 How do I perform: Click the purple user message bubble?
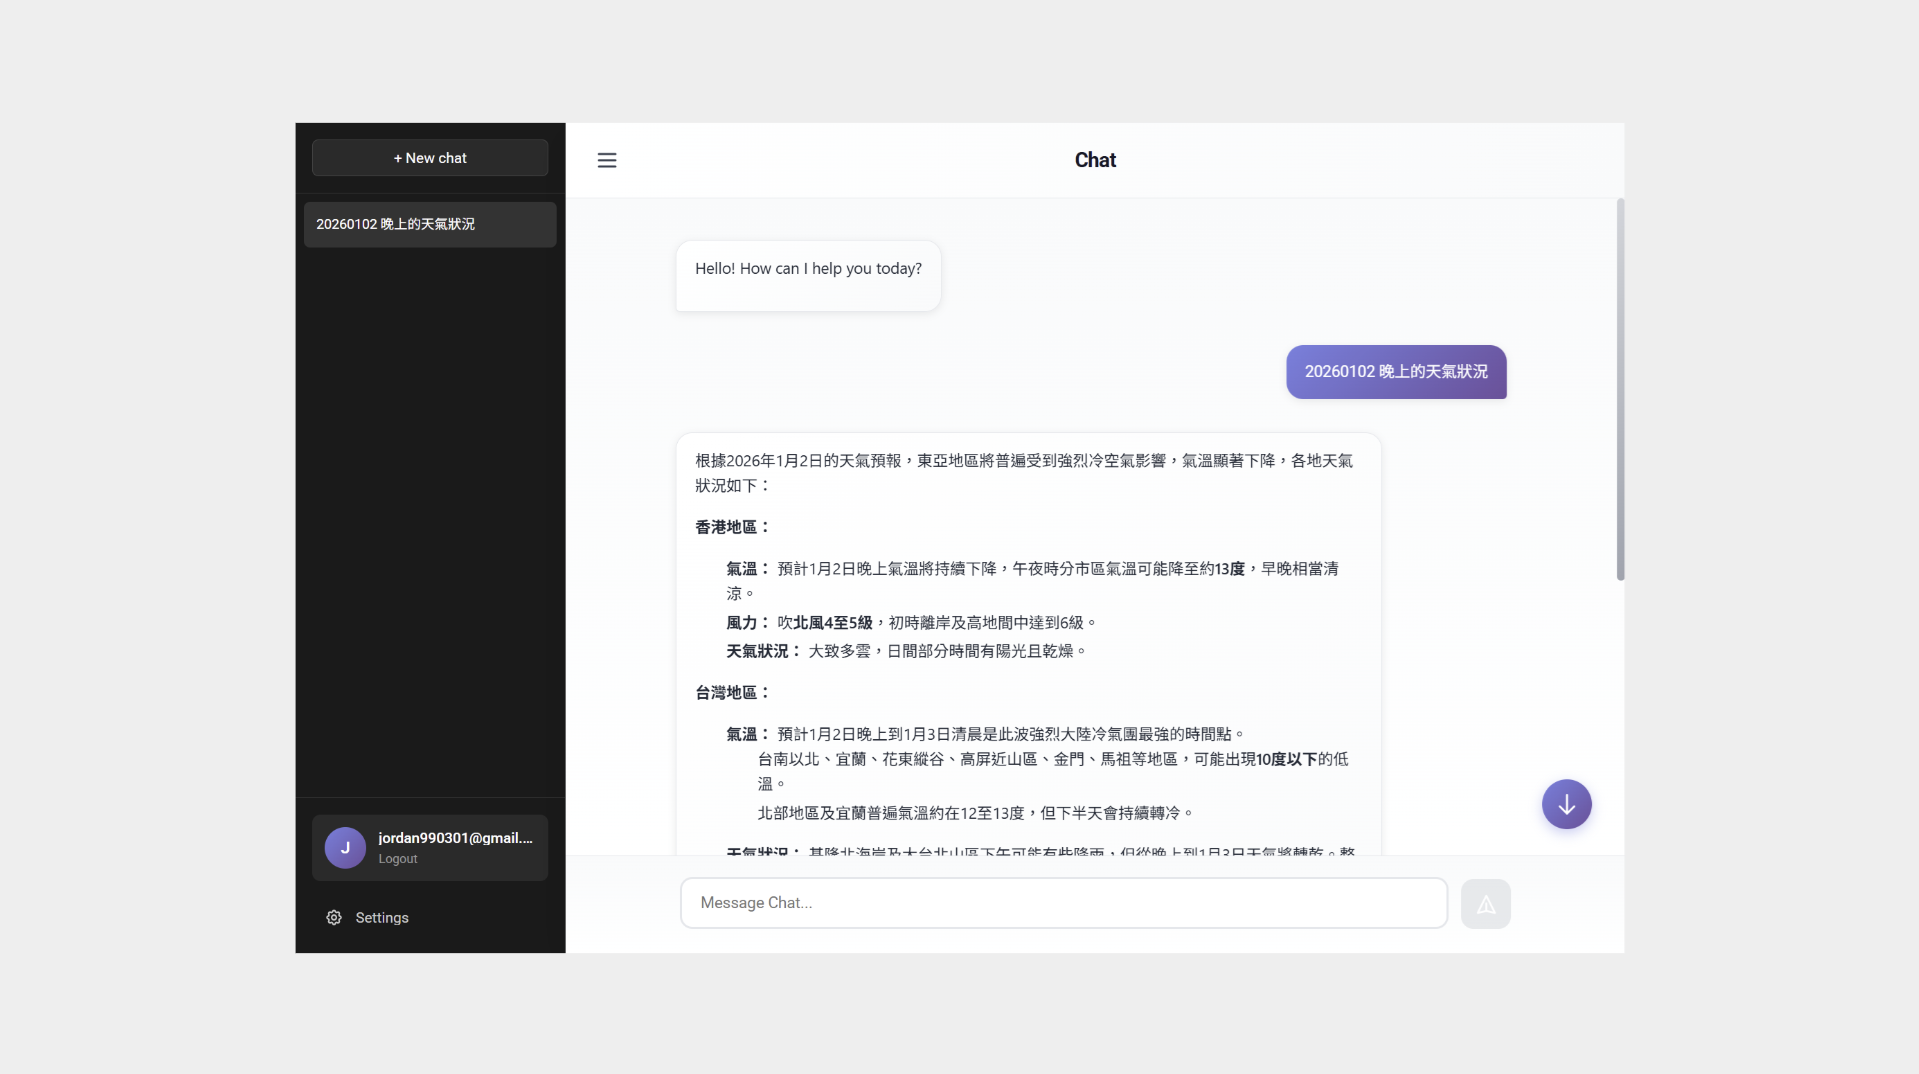pyautogui.click(x=1395, y=372)
